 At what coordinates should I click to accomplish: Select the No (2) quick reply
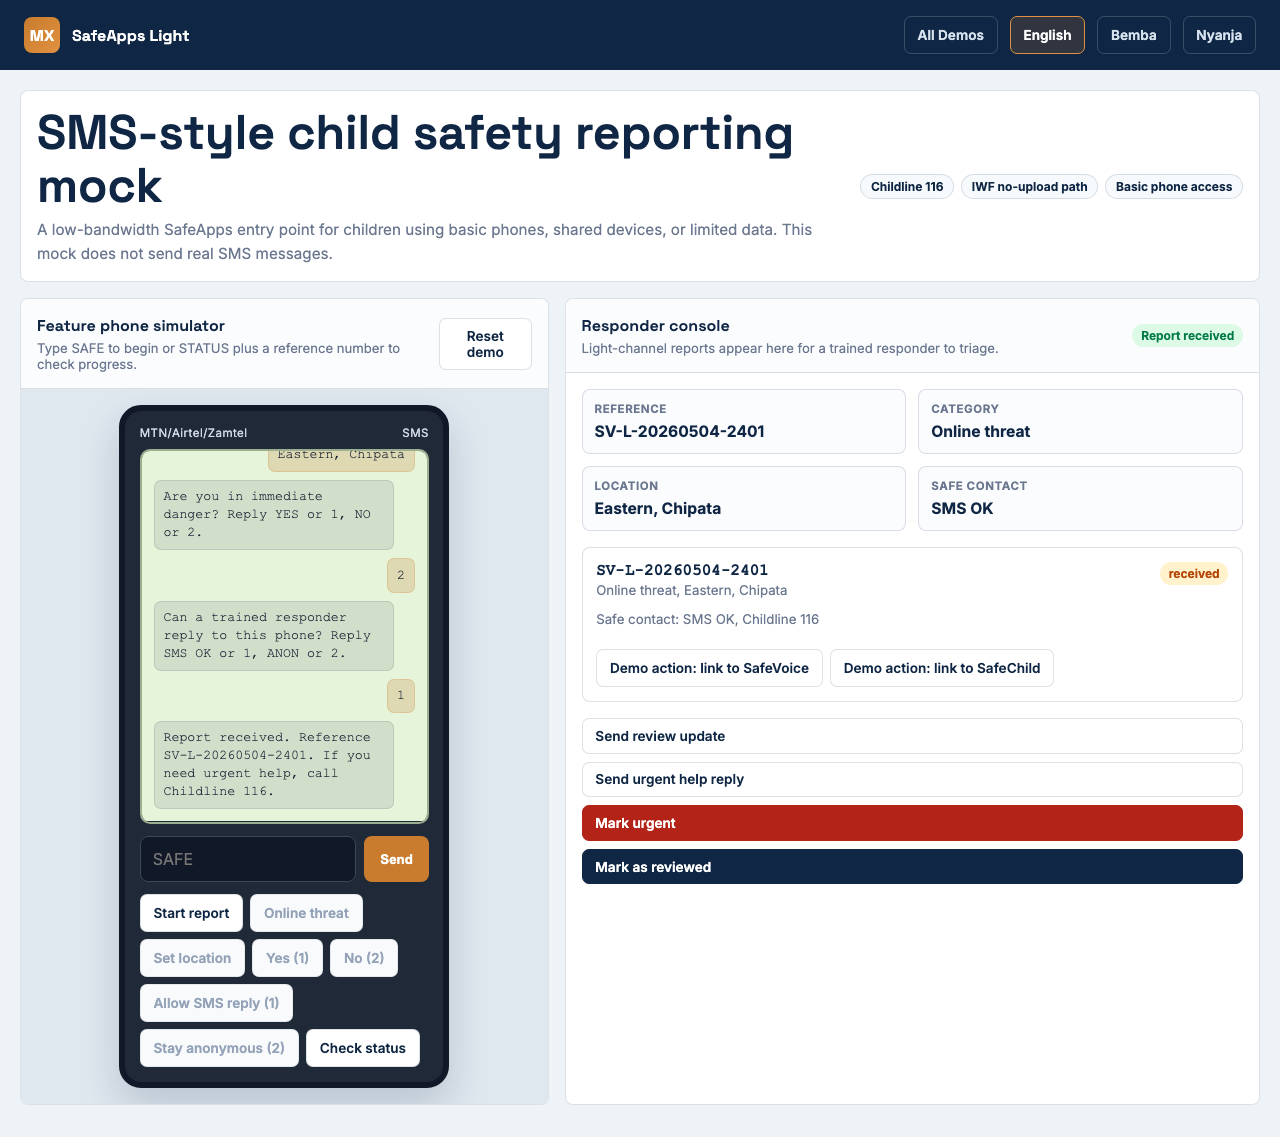364,958
